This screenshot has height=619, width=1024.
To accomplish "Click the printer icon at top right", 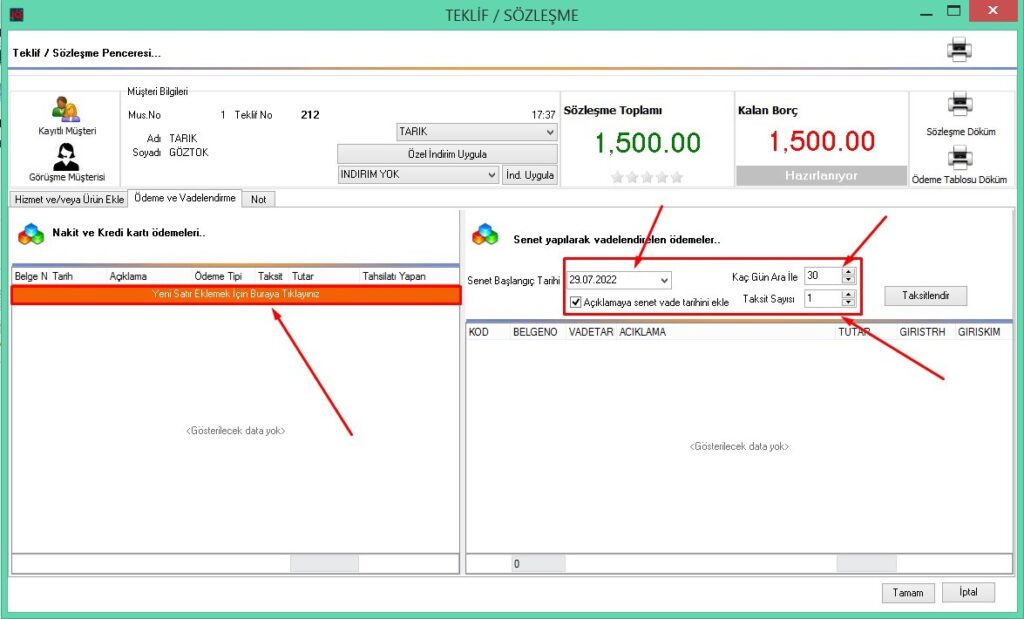I will point(959,50).
